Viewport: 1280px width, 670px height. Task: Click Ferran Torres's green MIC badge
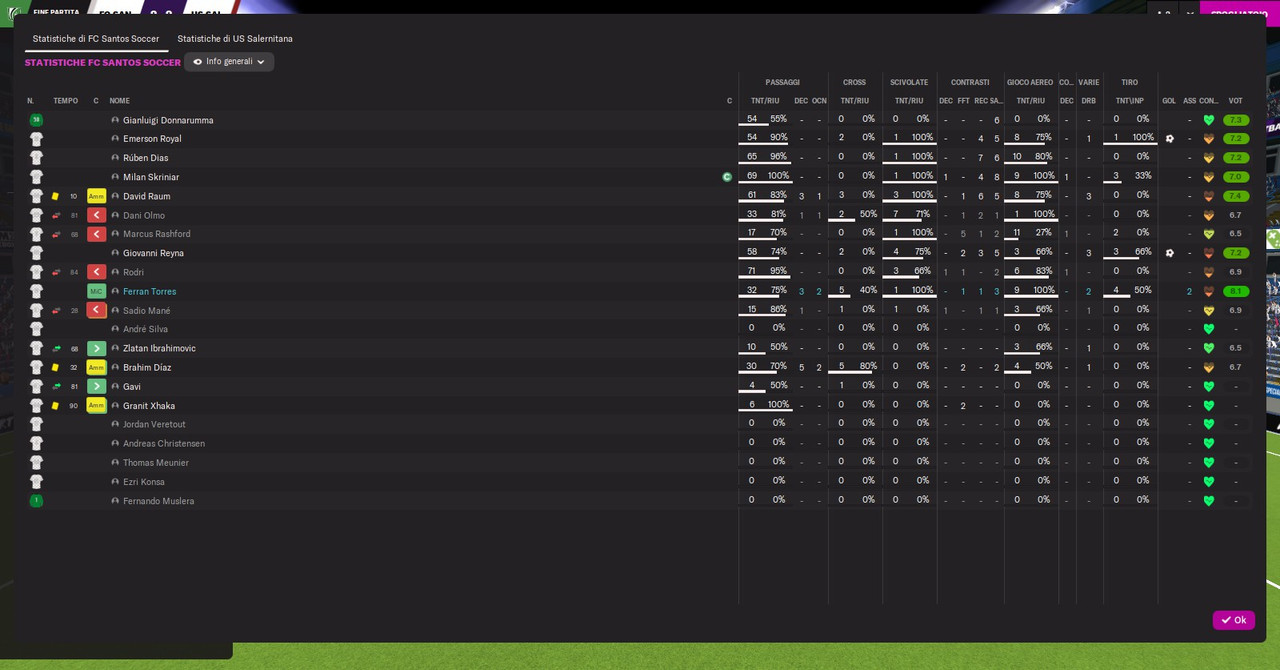coord(96,291)
